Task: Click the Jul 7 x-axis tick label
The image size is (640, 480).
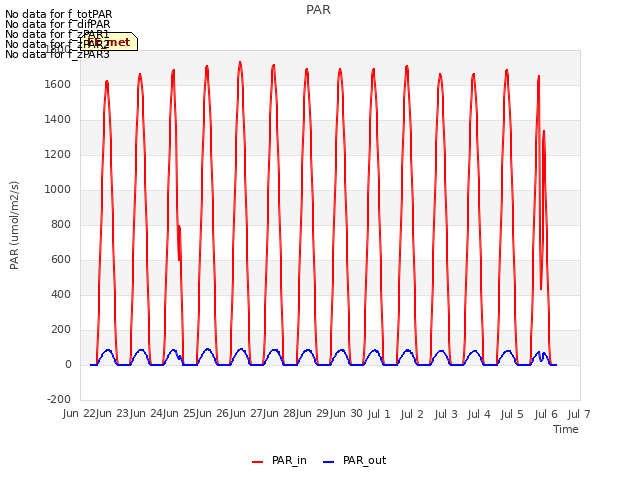Action: tap(579, 414)
